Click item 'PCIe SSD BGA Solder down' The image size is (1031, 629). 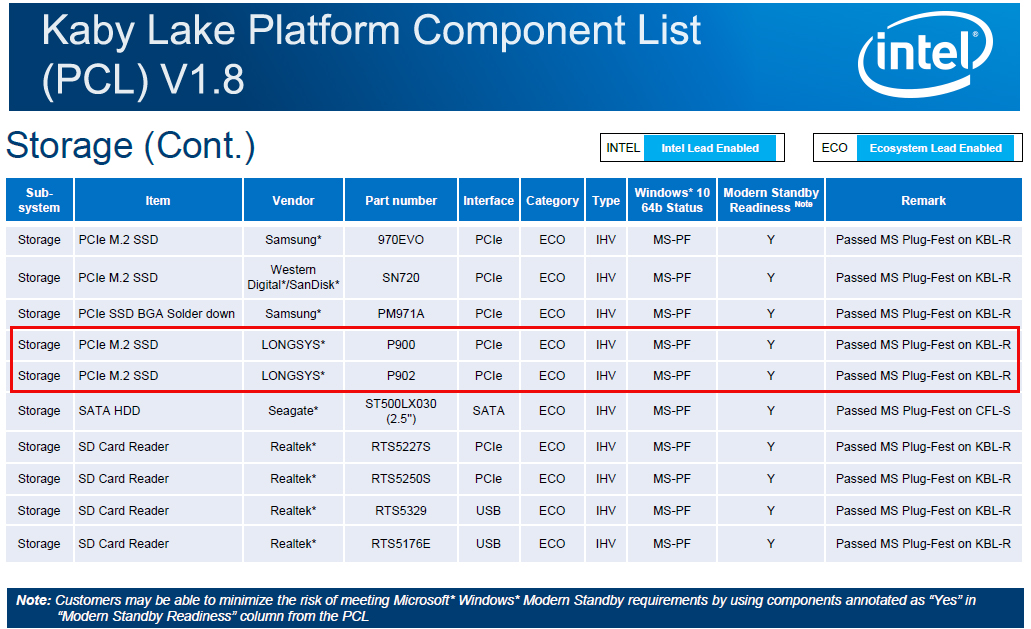pyautogui.click(x=156, y=314)
